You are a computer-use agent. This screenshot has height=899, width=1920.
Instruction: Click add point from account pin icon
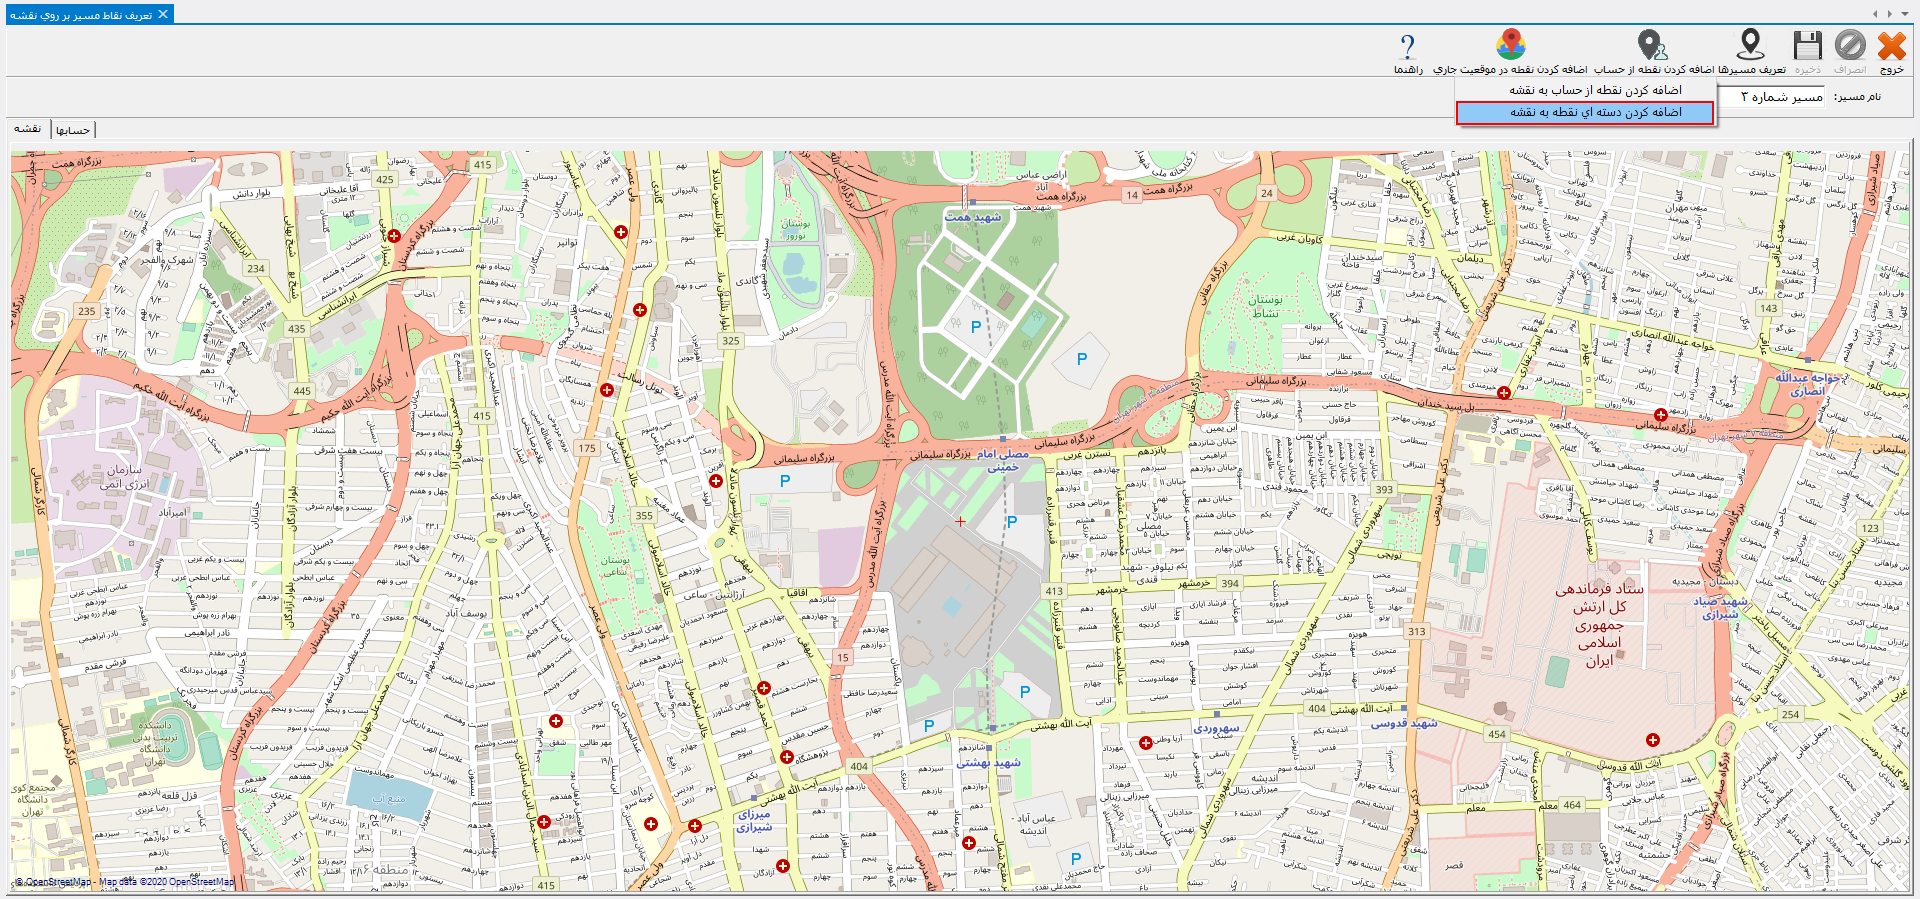click(1651, 46)
